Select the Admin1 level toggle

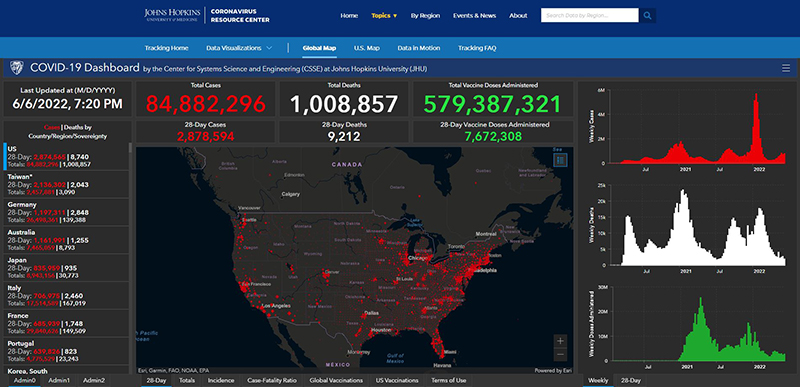point(59,380)
